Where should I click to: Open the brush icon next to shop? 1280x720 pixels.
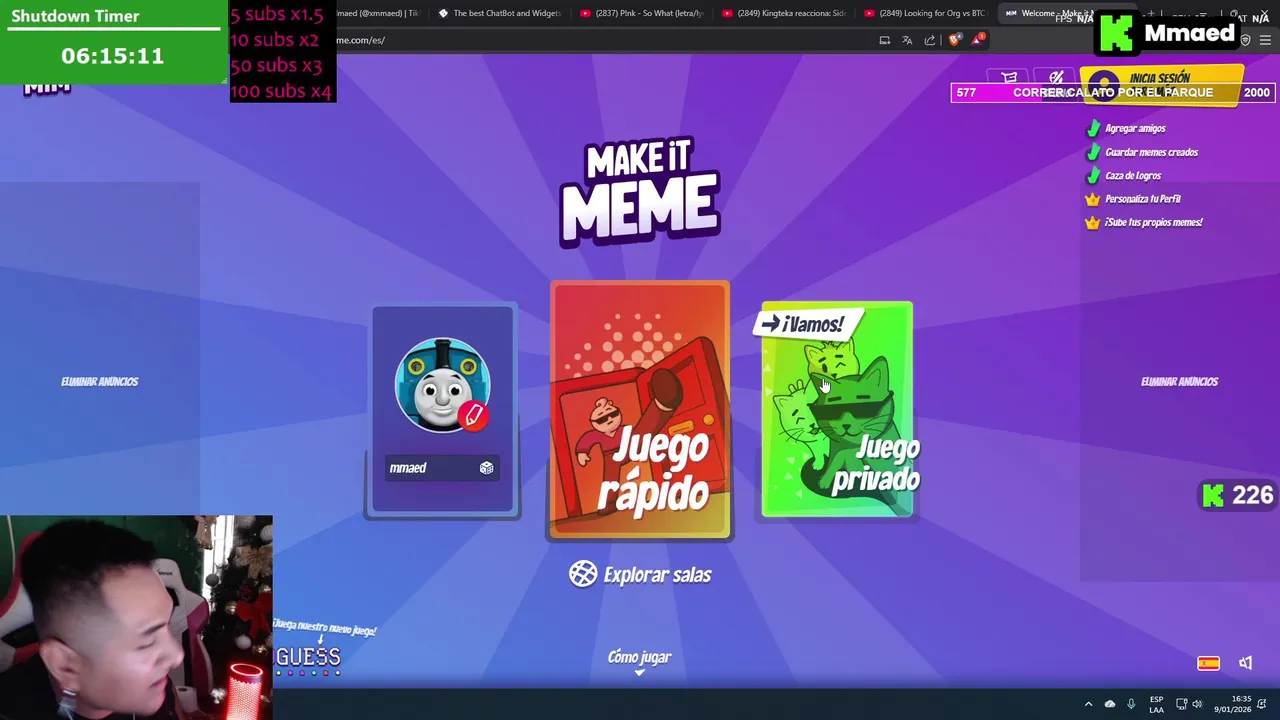1056,78
